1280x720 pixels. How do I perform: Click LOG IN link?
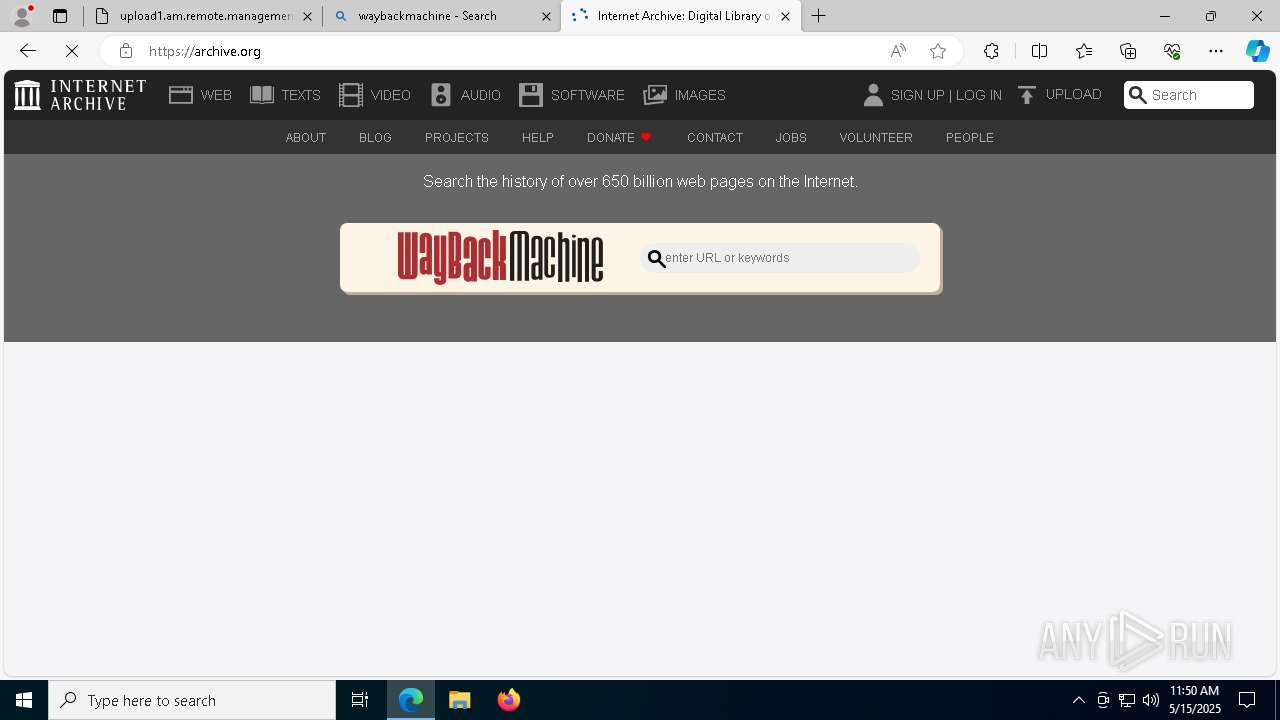point(979,95)
